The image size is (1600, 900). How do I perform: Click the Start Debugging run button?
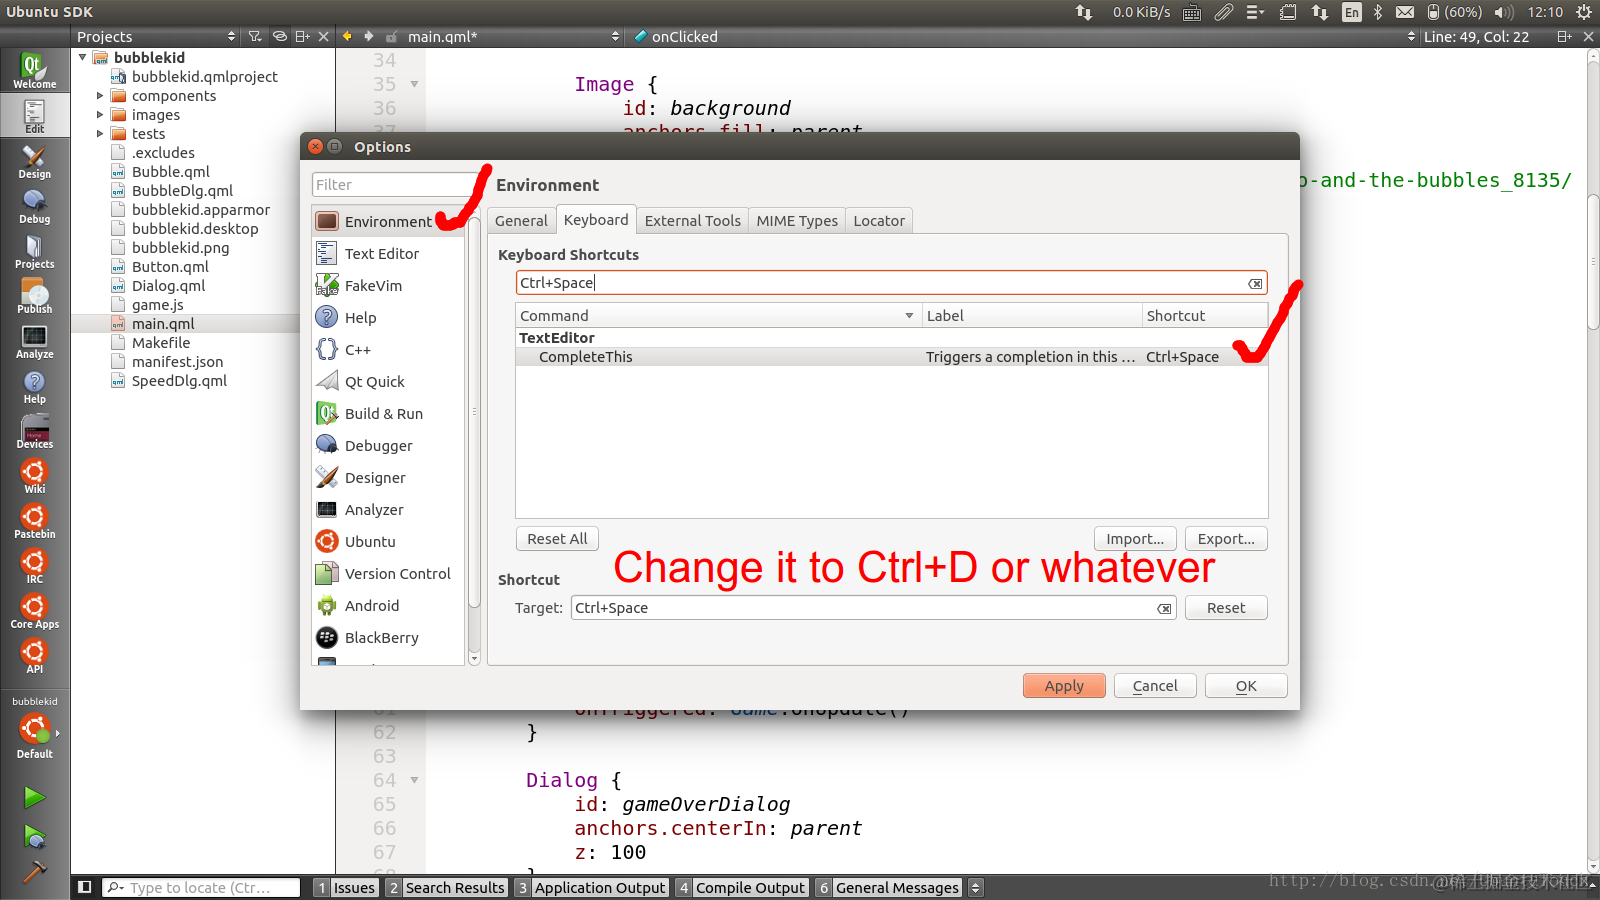click(34, 836)
